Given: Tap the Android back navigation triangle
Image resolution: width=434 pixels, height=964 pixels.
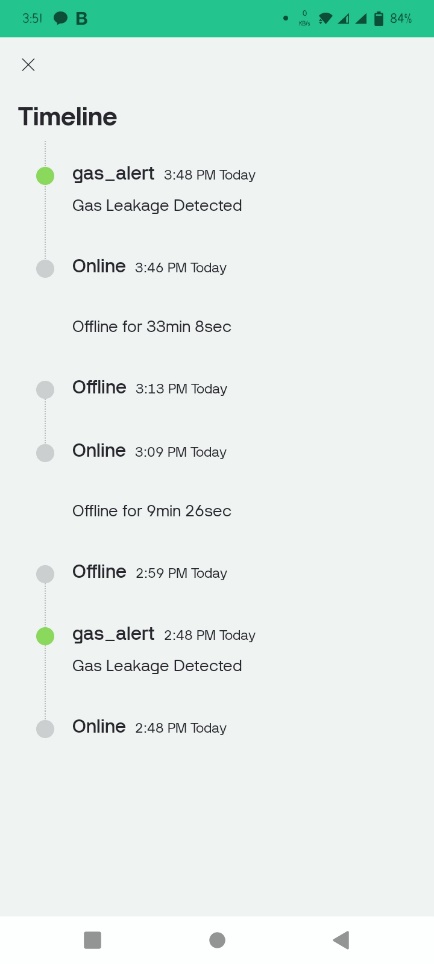Looking at the screenshot, I should [x=341, y=940].
